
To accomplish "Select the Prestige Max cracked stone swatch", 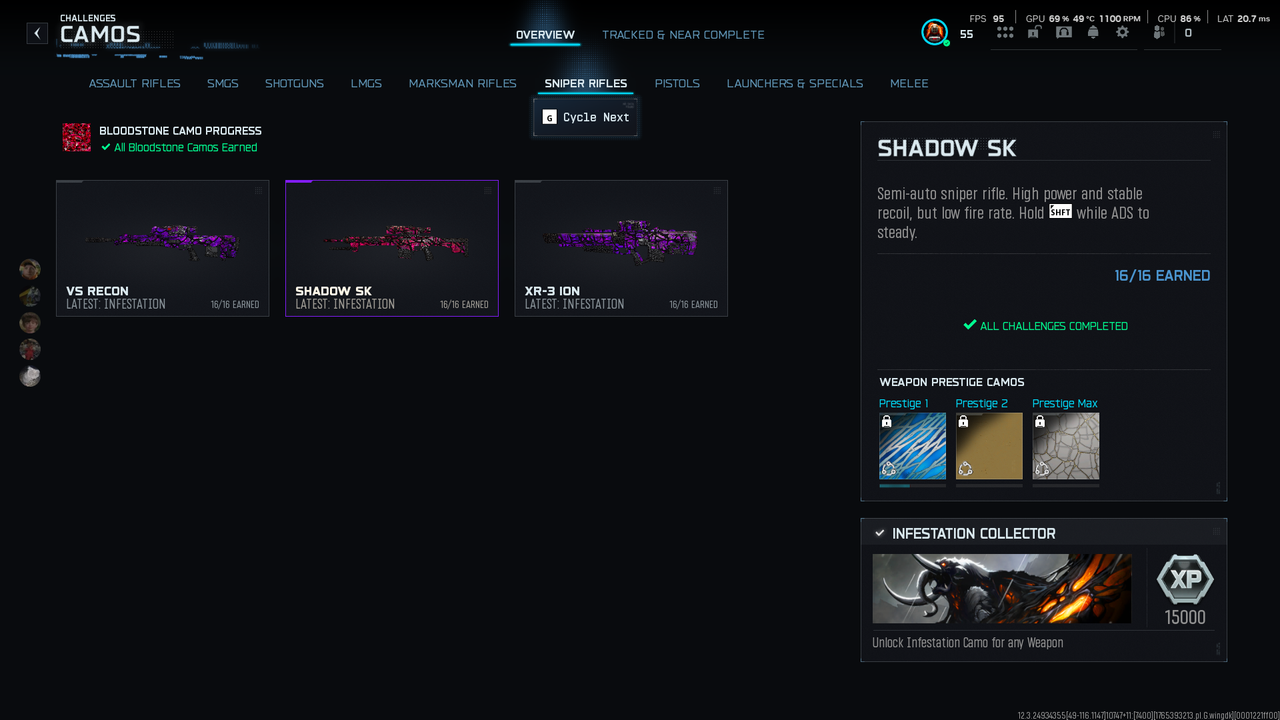I will coord(1066,446).
